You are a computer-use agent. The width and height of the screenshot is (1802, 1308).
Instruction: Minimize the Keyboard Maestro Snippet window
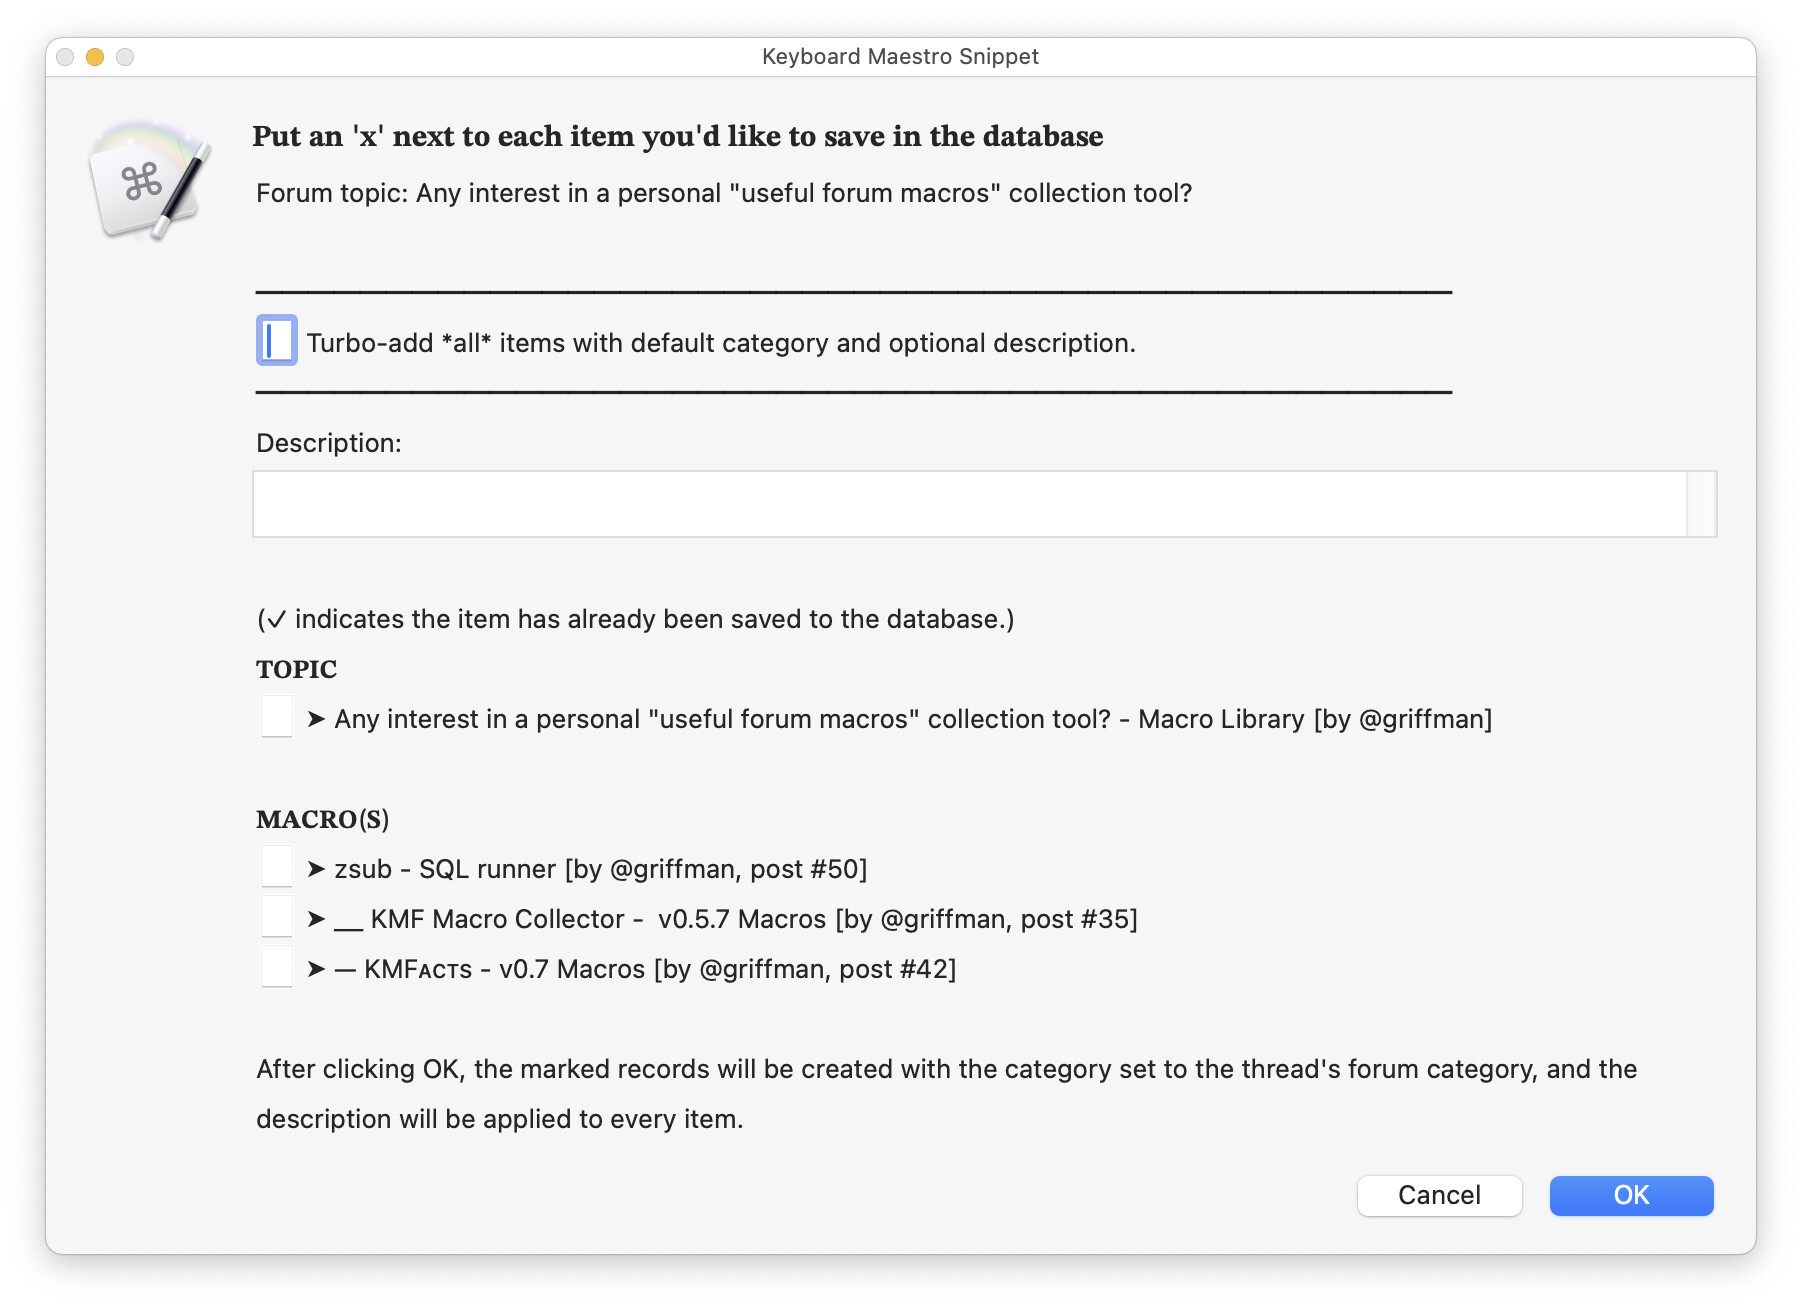(95, 57)
